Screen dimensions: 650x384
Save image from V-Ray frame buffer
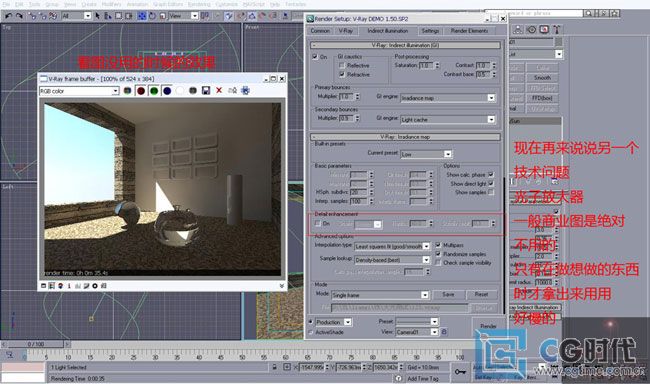pyautogui.click(x=206, y=90)
